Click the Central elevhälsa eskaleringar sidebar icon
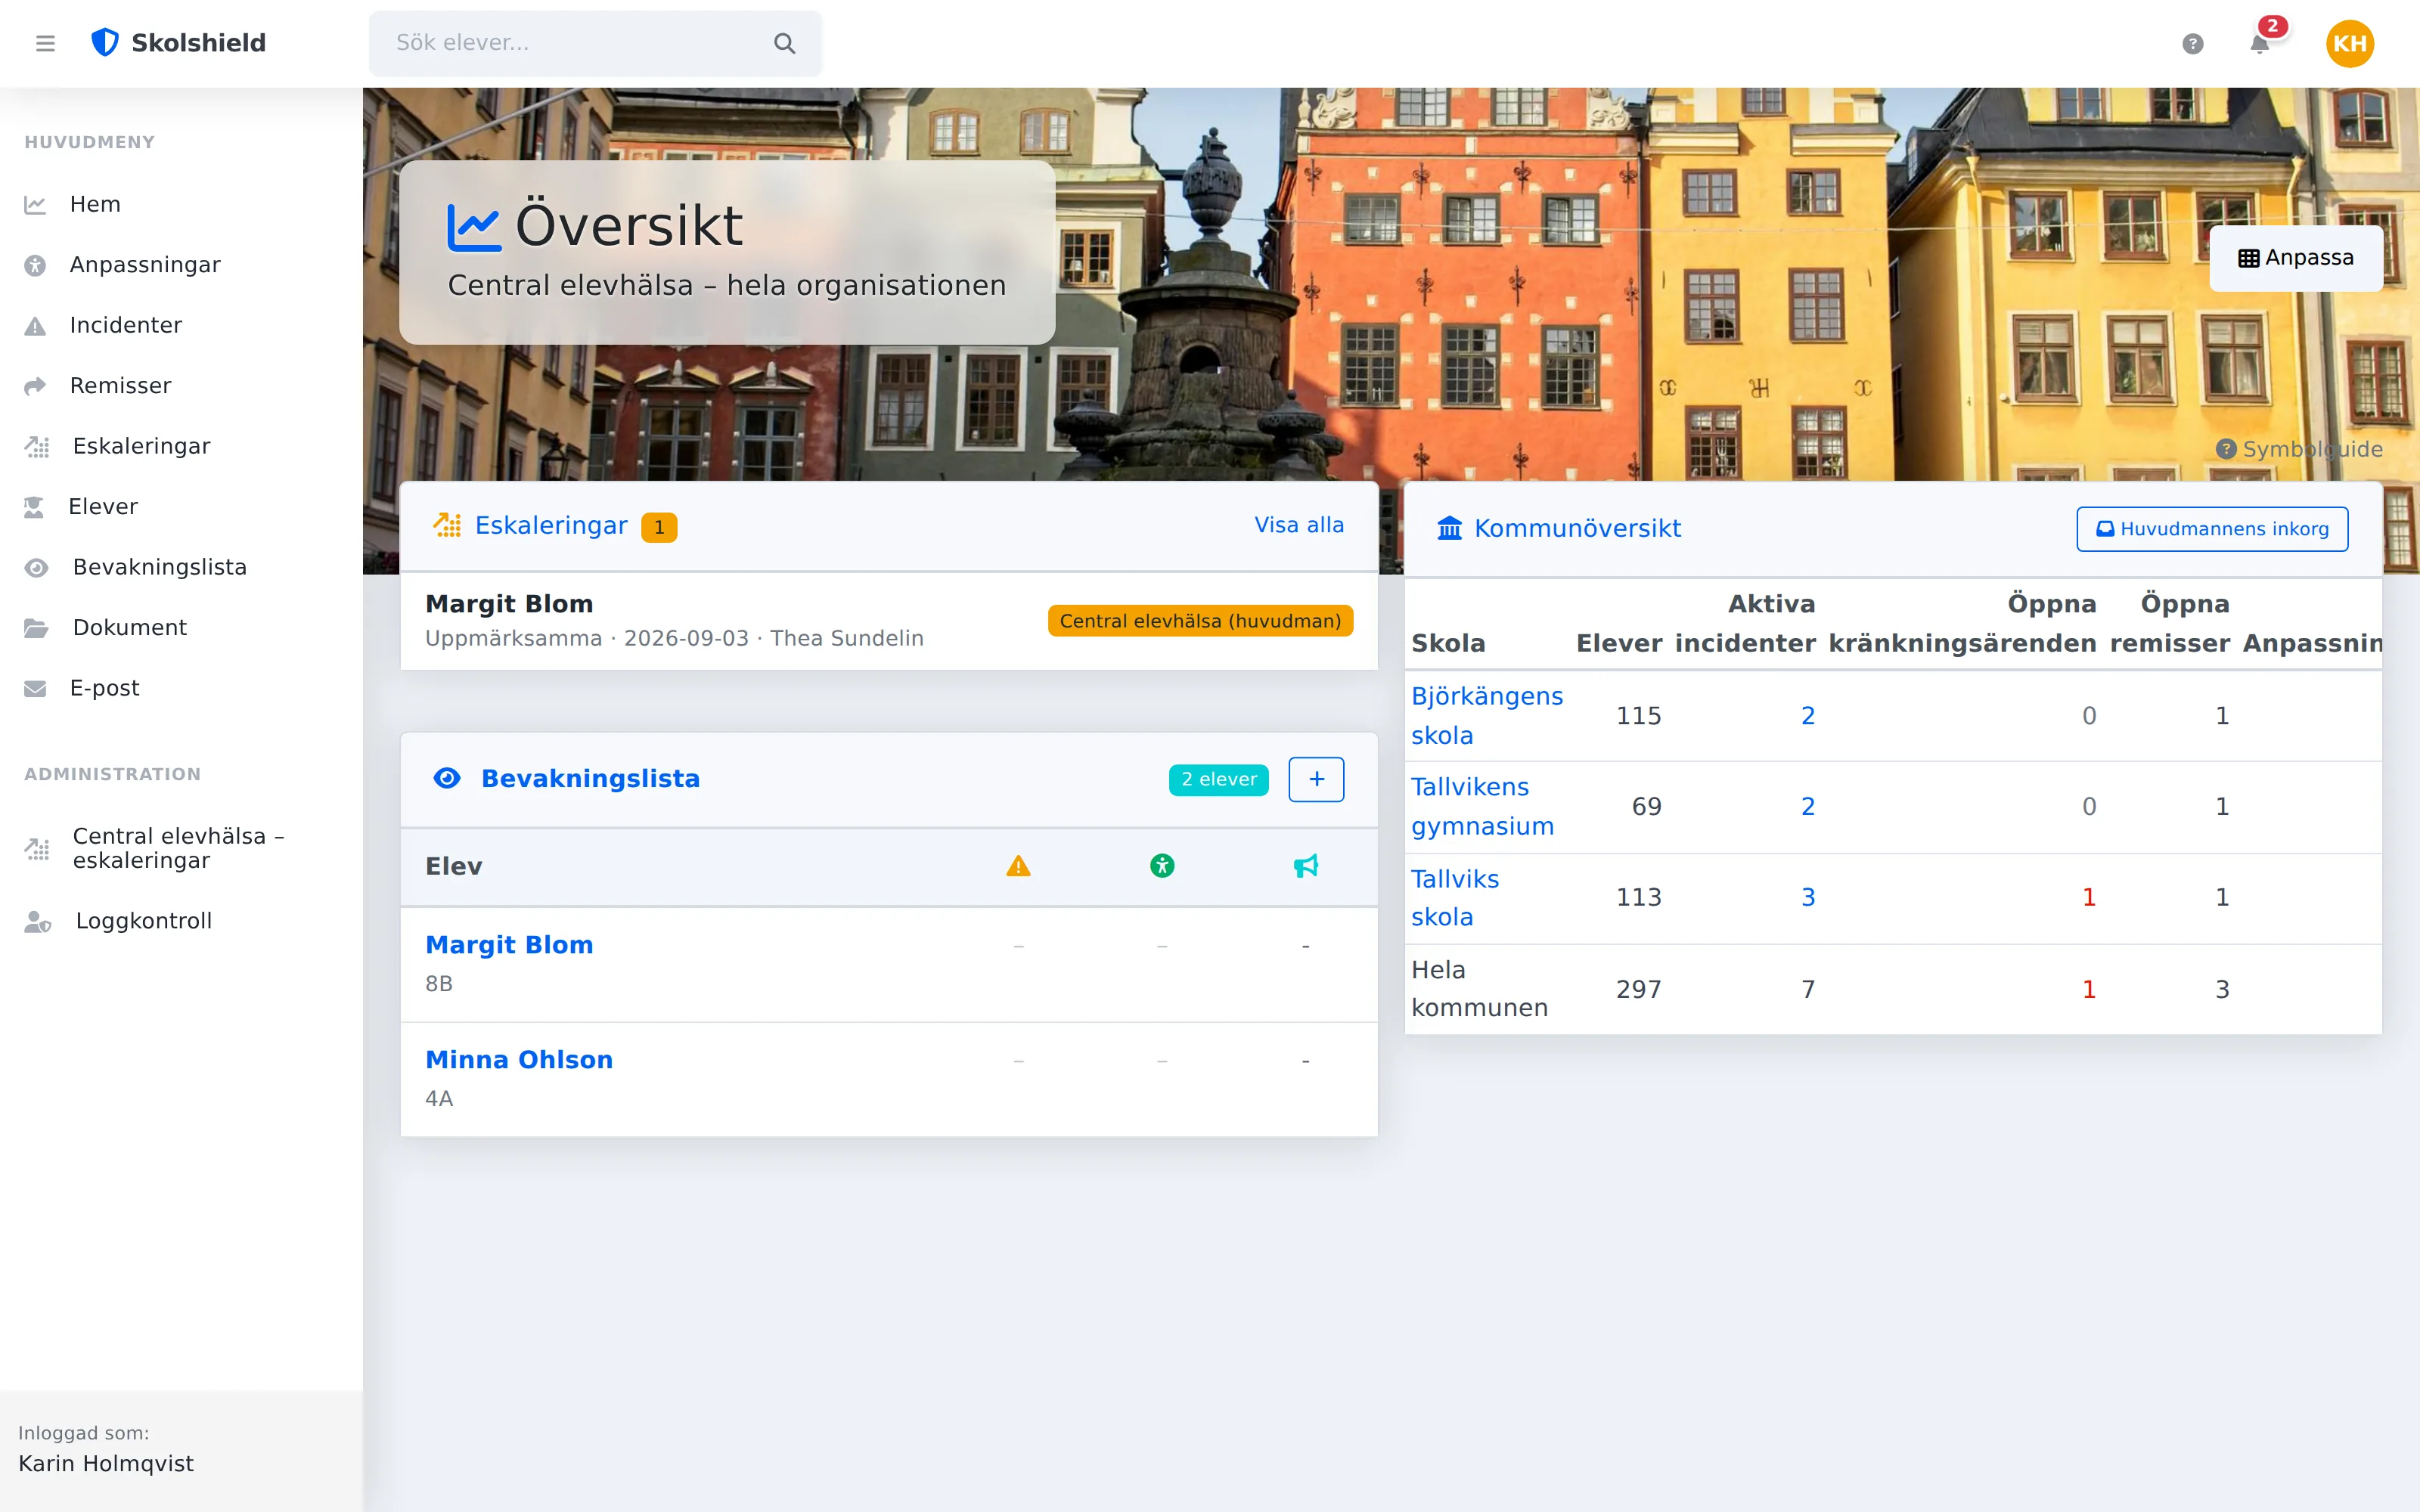Viewport: 2420px width, 1512px height. pyautogui.click(x=37, y=849)
